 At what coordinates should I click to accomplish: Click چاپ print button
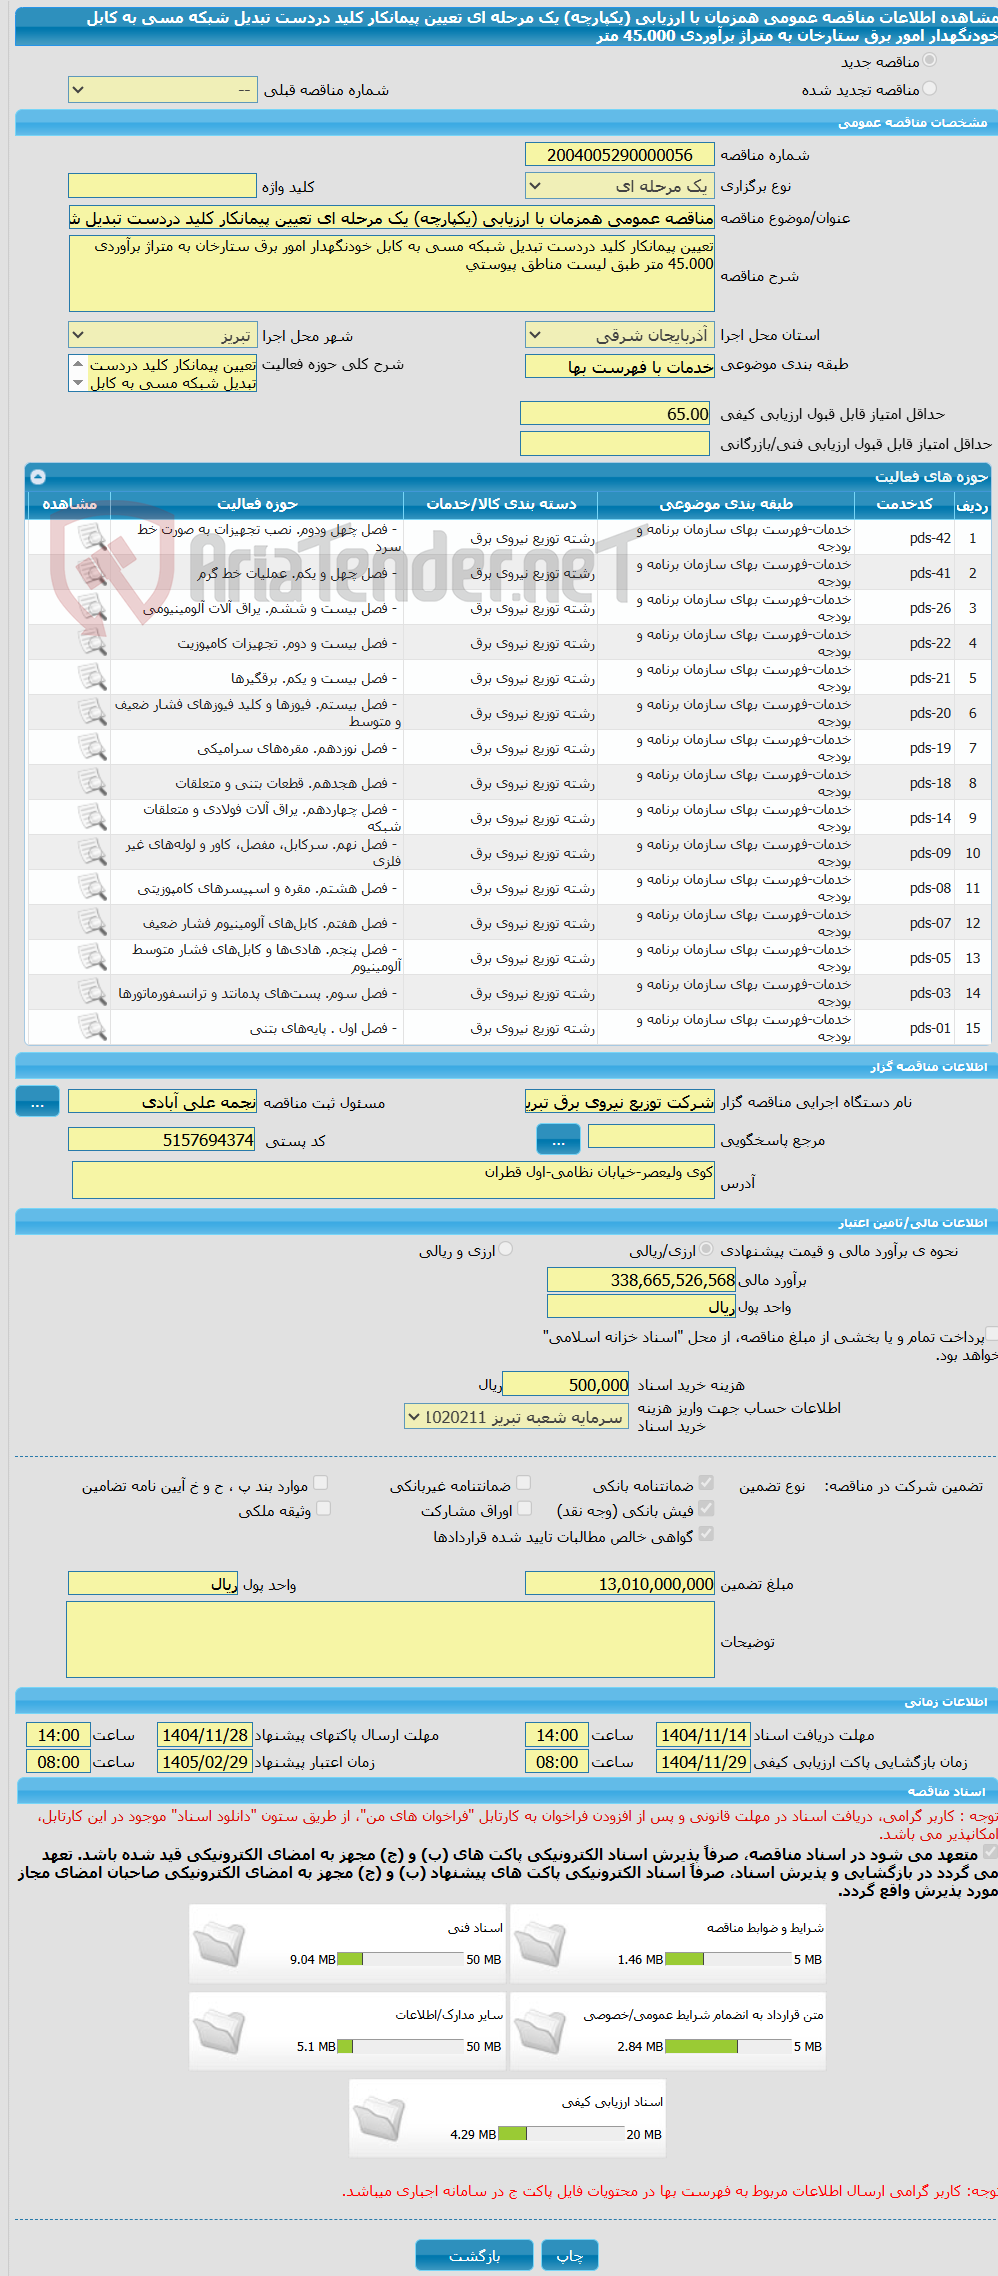pos(570,2255)
